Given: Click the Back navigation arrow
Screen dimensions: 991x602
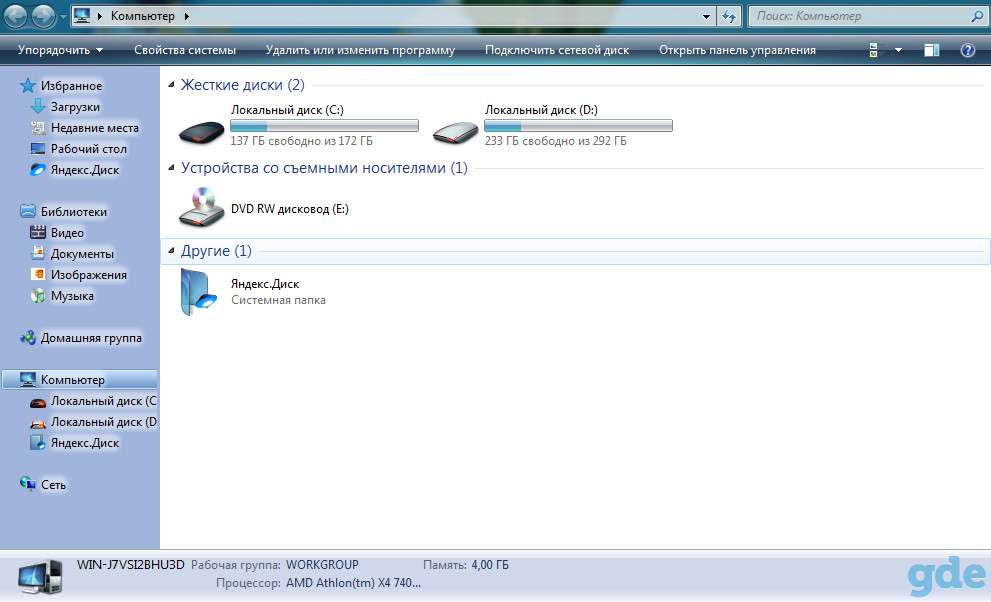Looking at the screenshot, I should 15,16.
